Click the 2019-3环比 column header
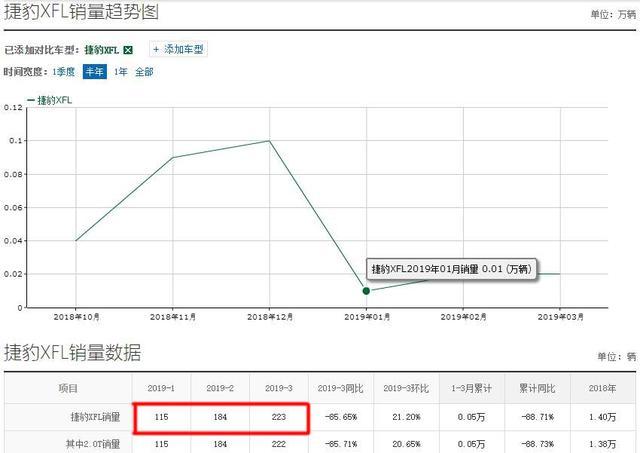 click(406, 388)
